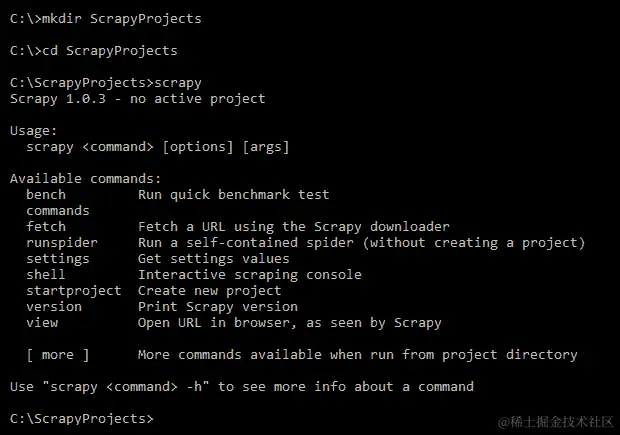Click the [ more ] entry
Image resolution: width=620 pixels, height=435 pixels.
coord(58,355)
